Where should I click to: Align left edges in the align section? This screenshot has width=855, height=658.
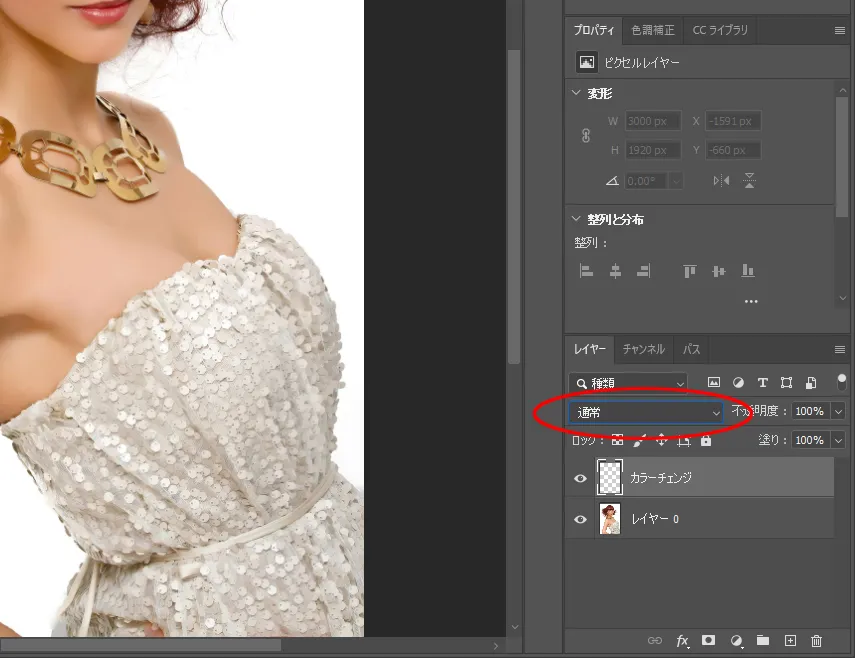[x=587, y=271]
